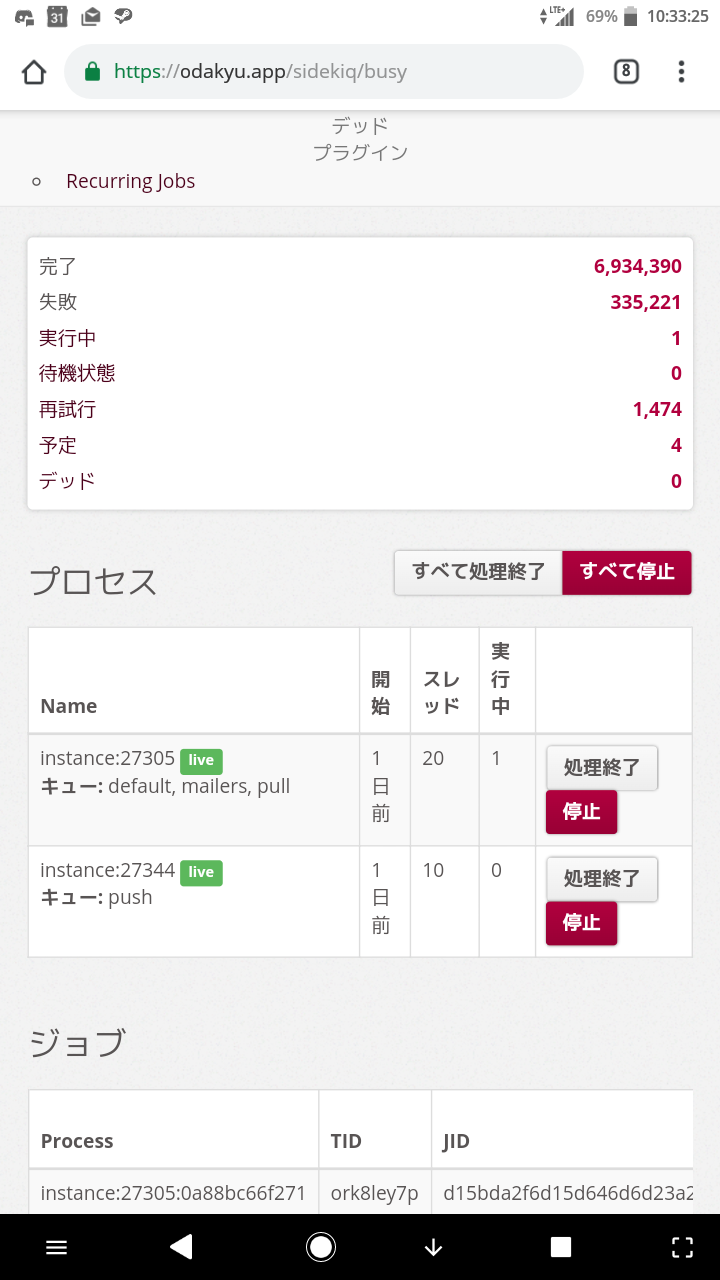Open the 失敗 count 335,221 link
Image resolution: width=720 pixels, height=1280 pixels.
pos(646,302)
